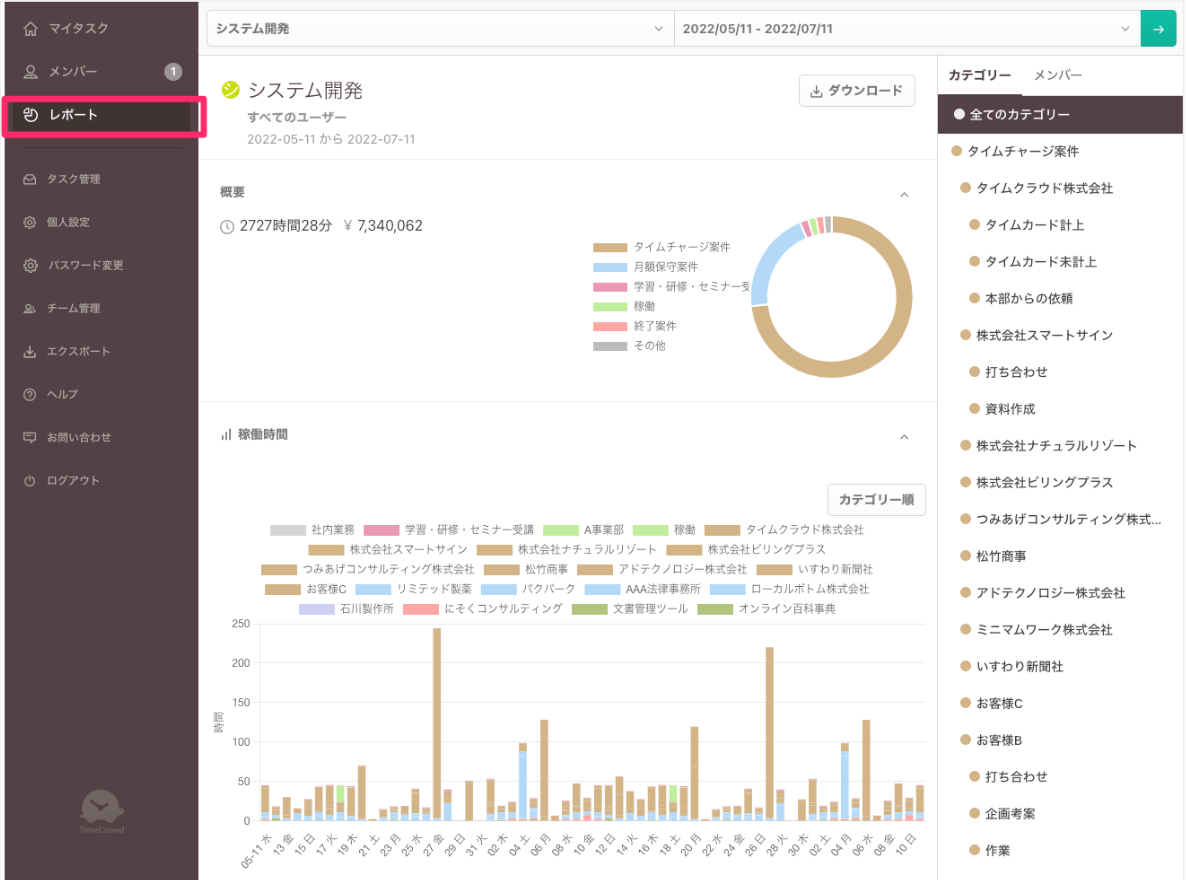Open Task Management inbox icon

pyautogui.click(x=30, y=180)
